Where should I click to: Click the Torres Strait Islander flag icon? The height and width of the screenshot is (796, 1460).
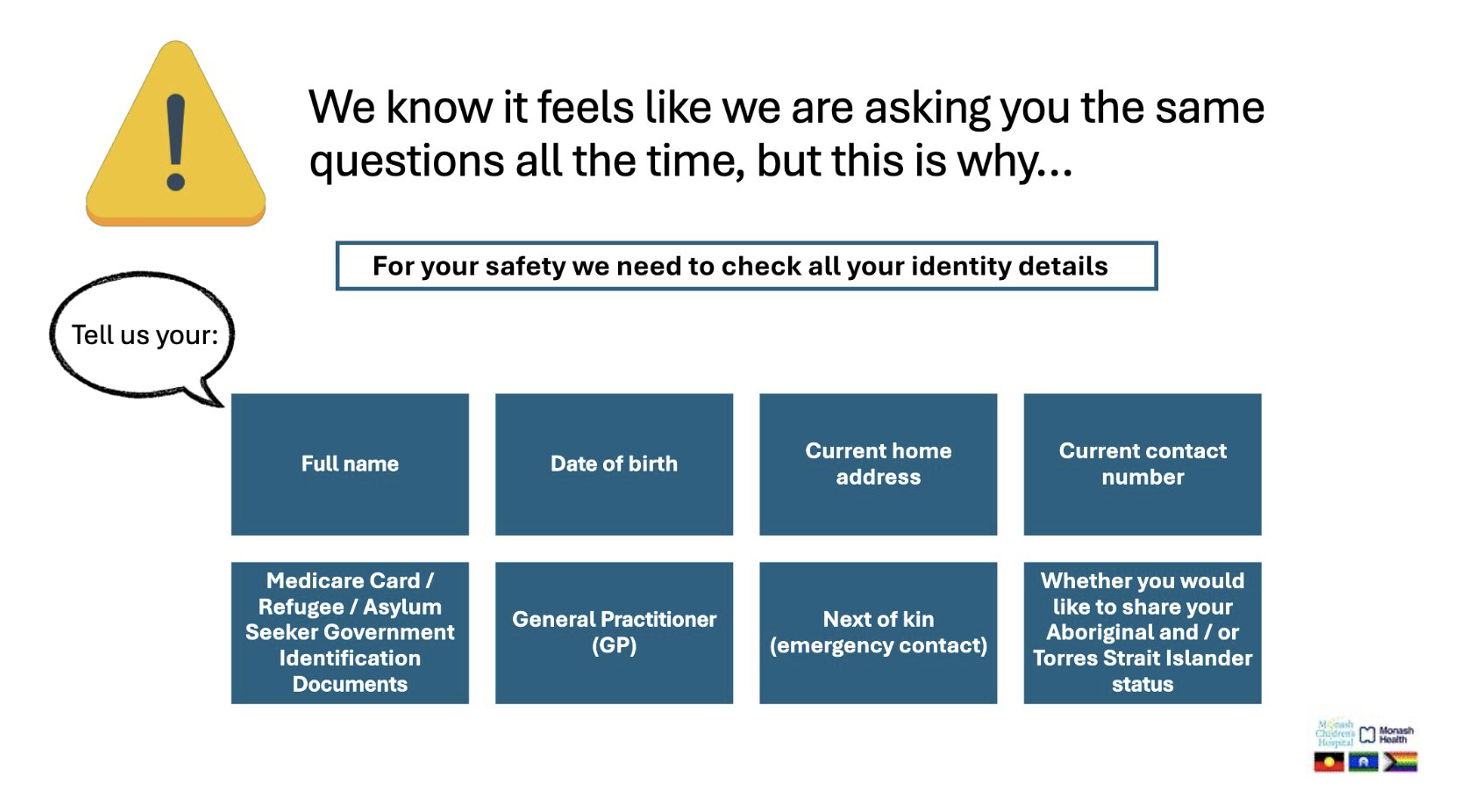(x=1363, y=761)
